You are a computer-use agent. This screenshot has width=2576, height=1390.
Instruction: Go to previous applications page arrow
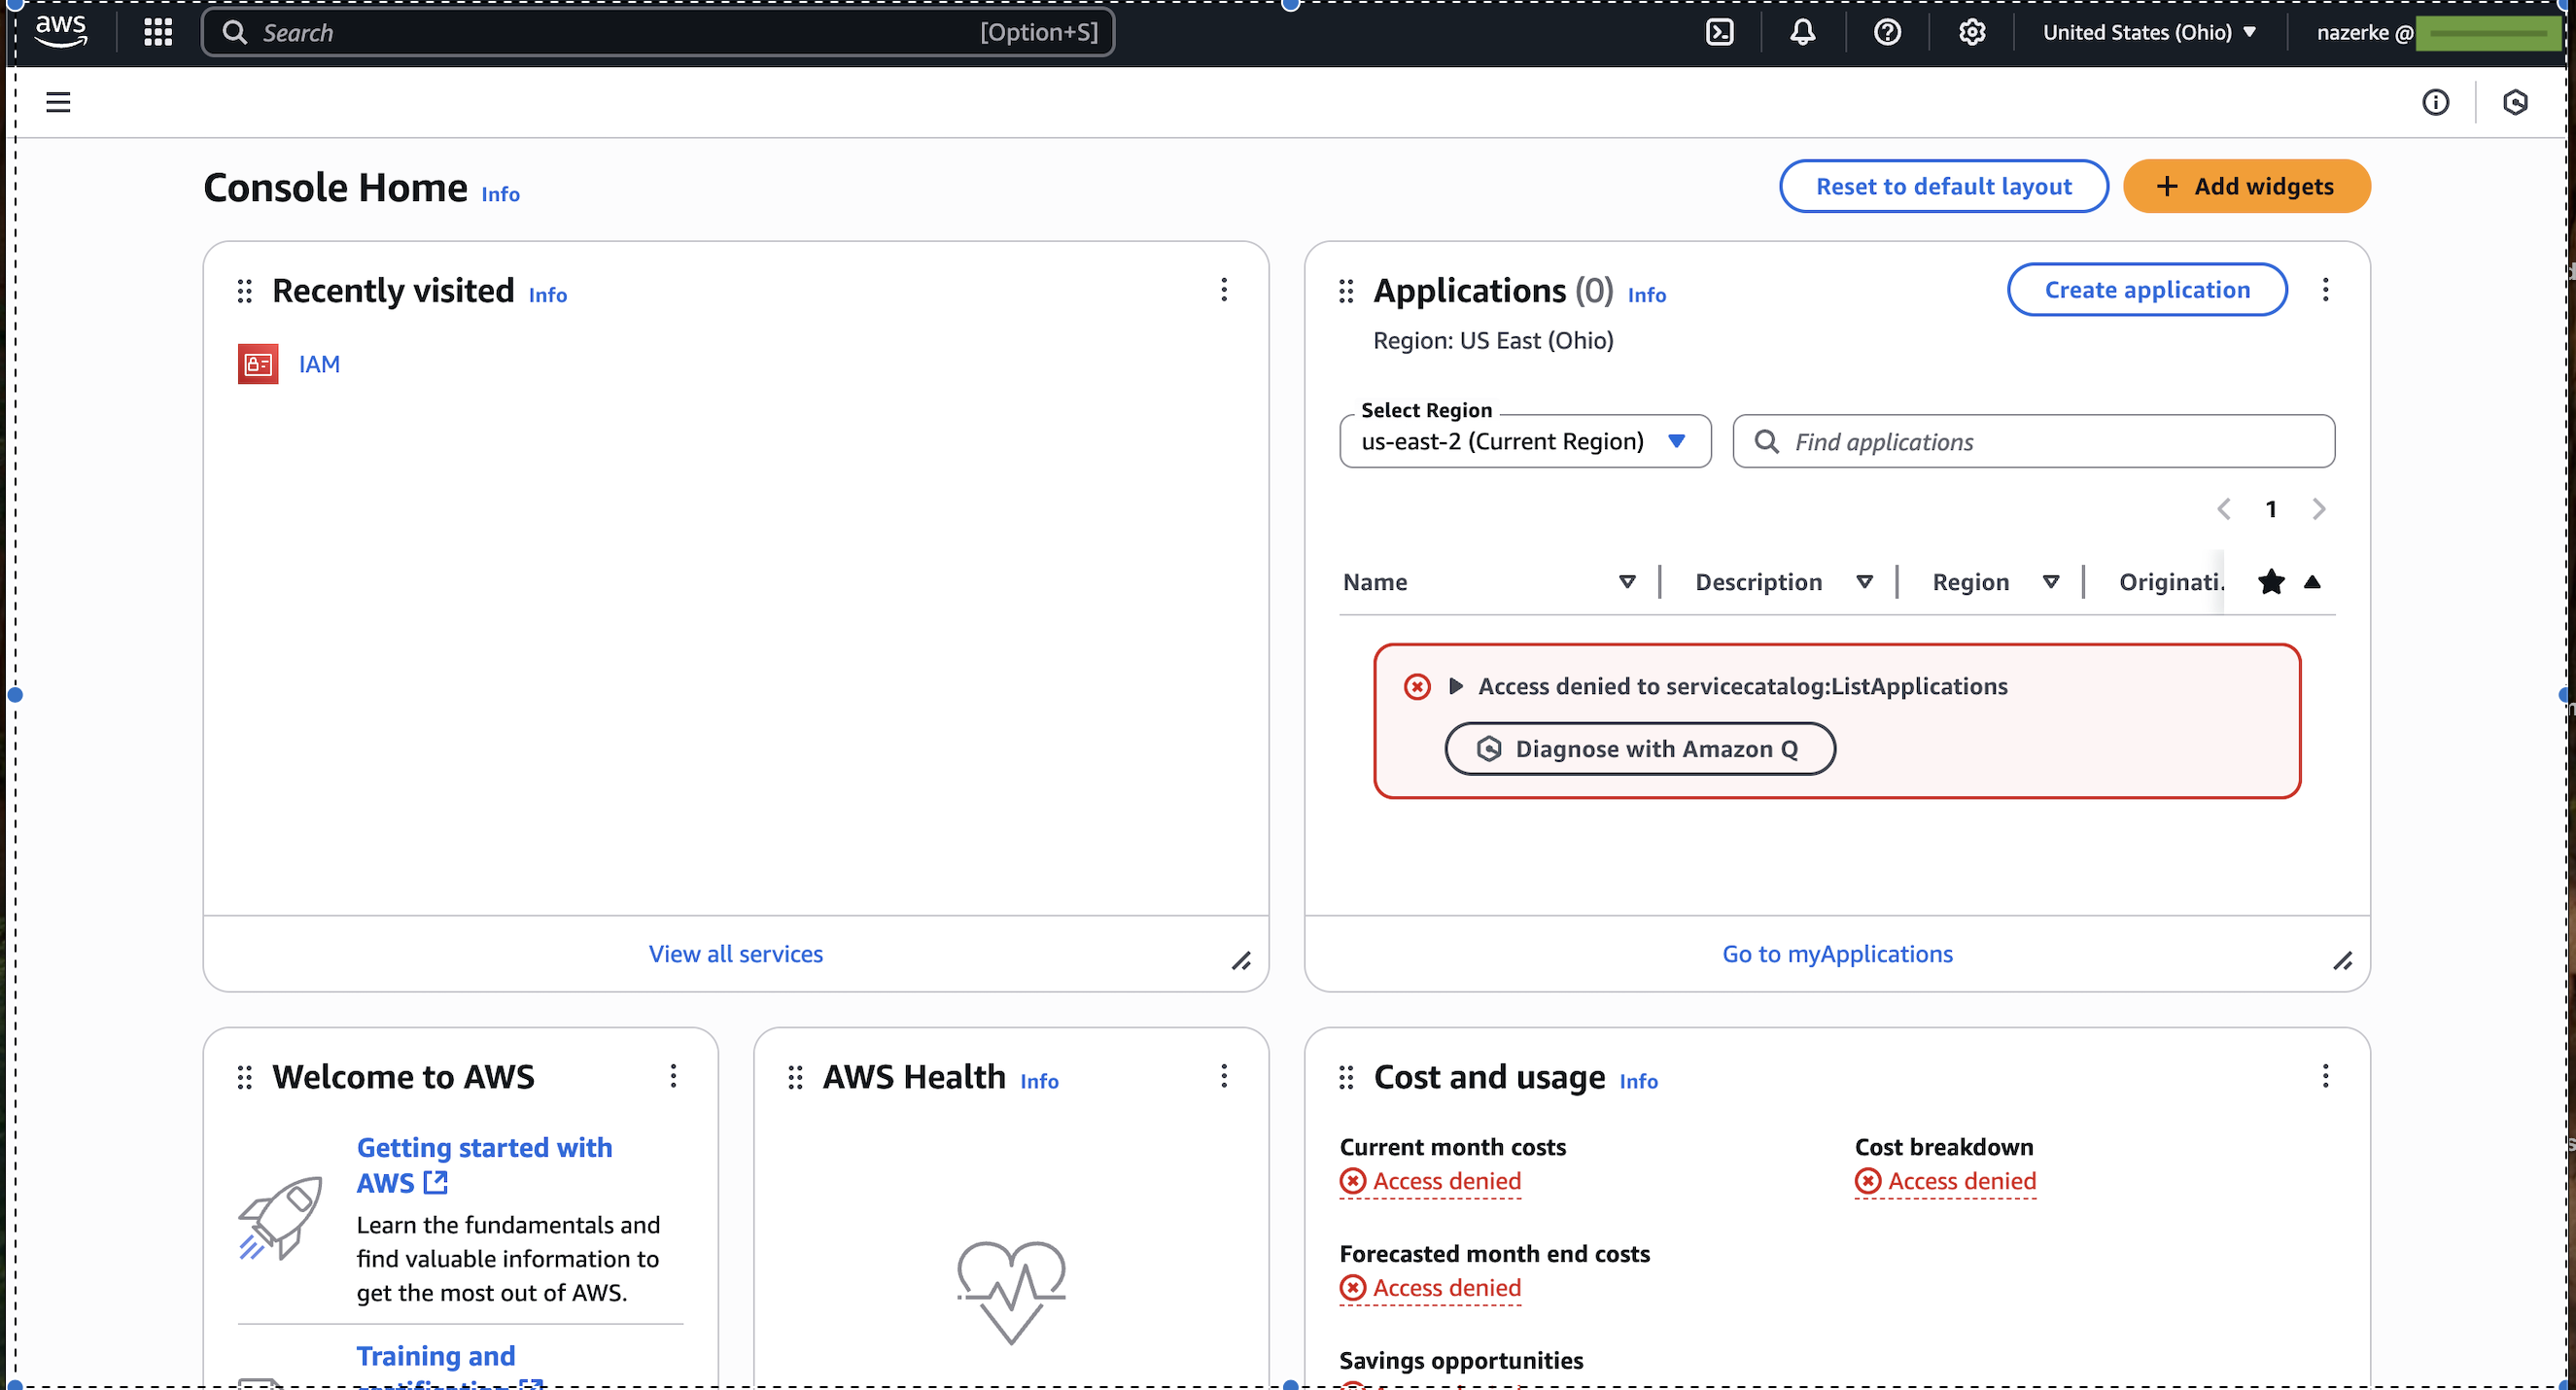[2223, 509]
